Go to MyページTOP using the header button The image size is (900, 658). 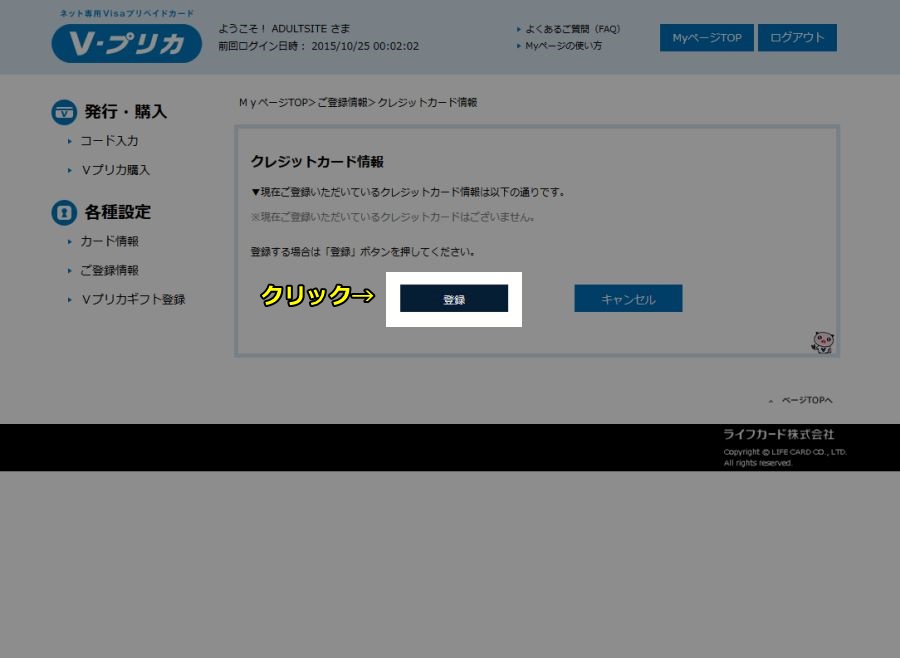[706, 38]
